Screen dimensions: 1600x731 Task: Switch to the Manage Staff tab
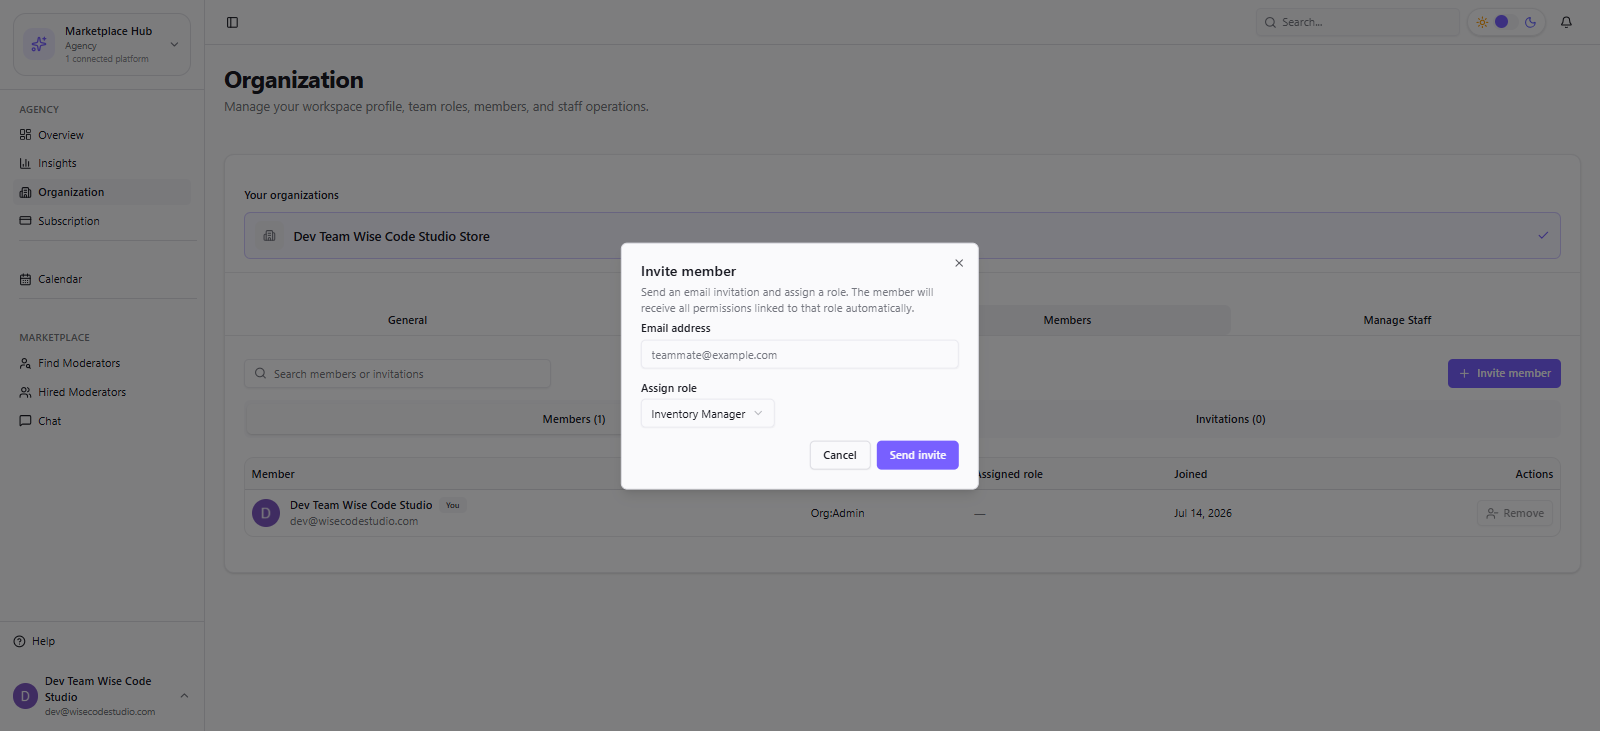[x=1397, y=320]
